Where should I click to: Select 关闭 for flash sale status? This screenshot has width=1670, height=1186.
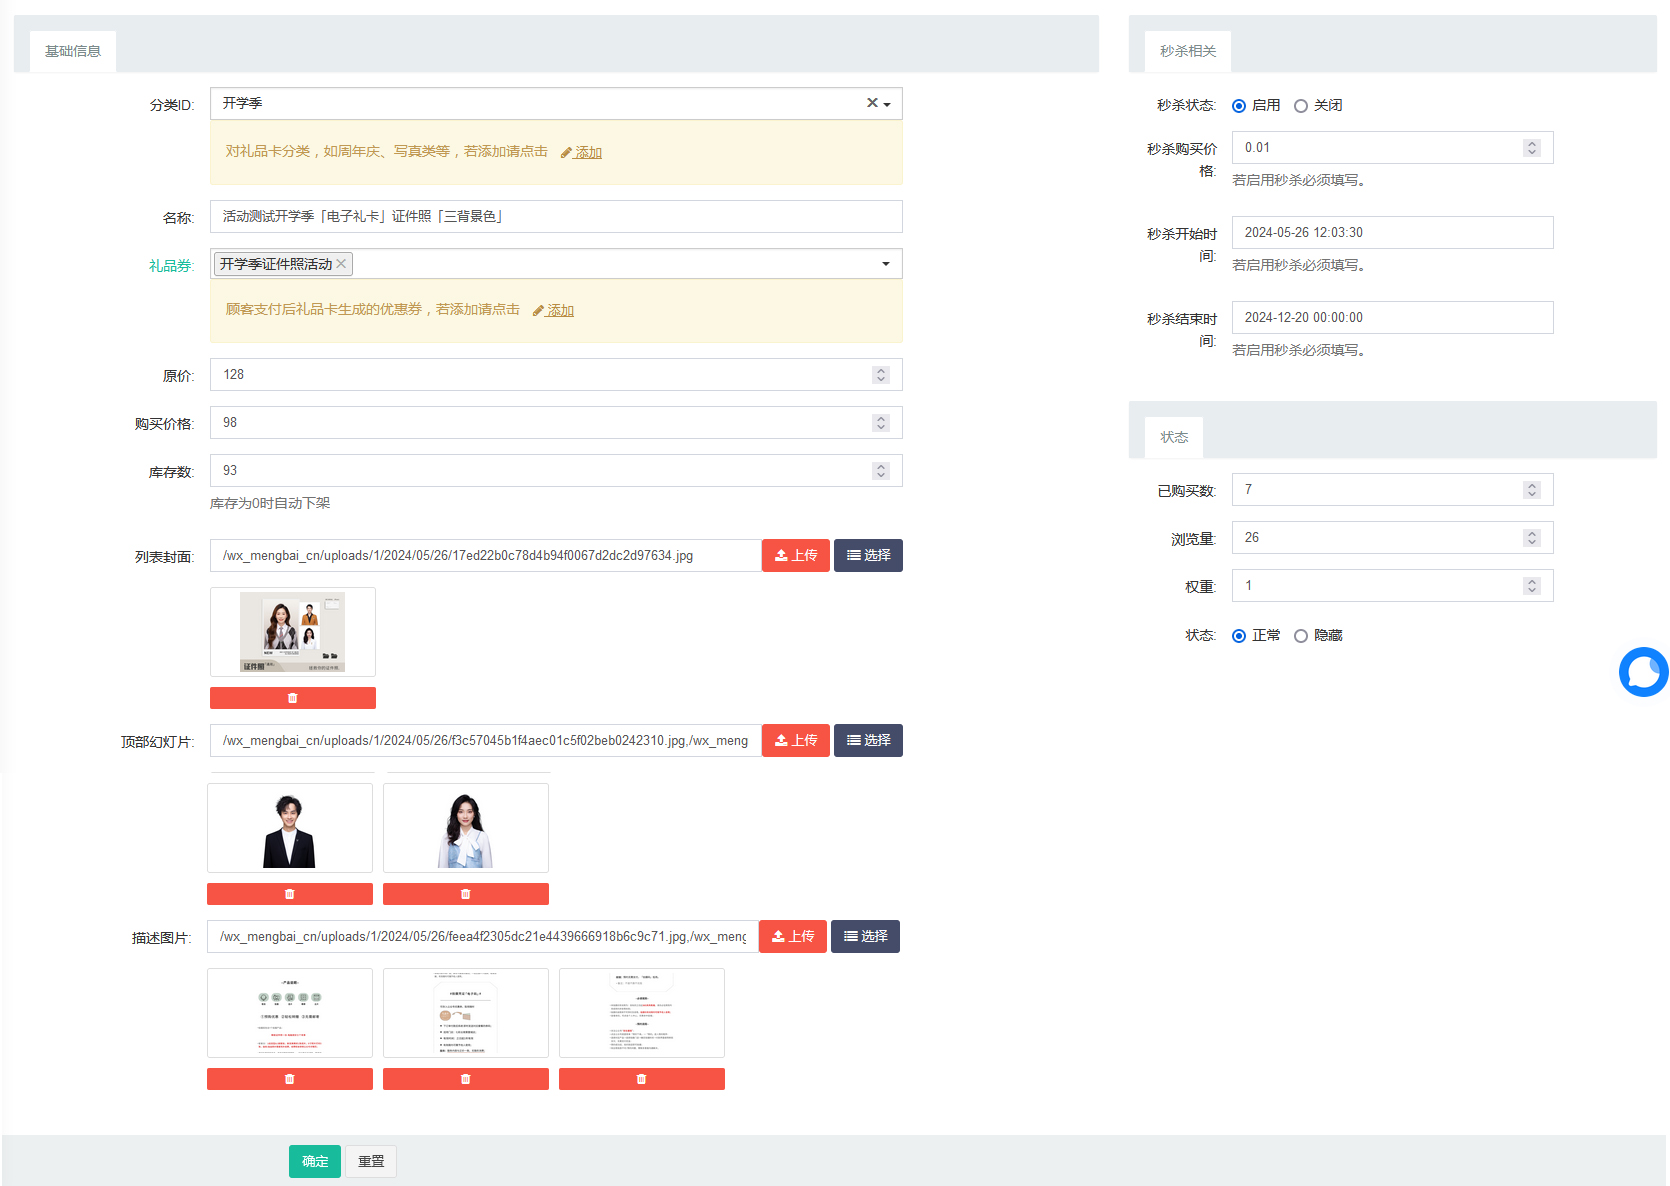click(1301, 106)
